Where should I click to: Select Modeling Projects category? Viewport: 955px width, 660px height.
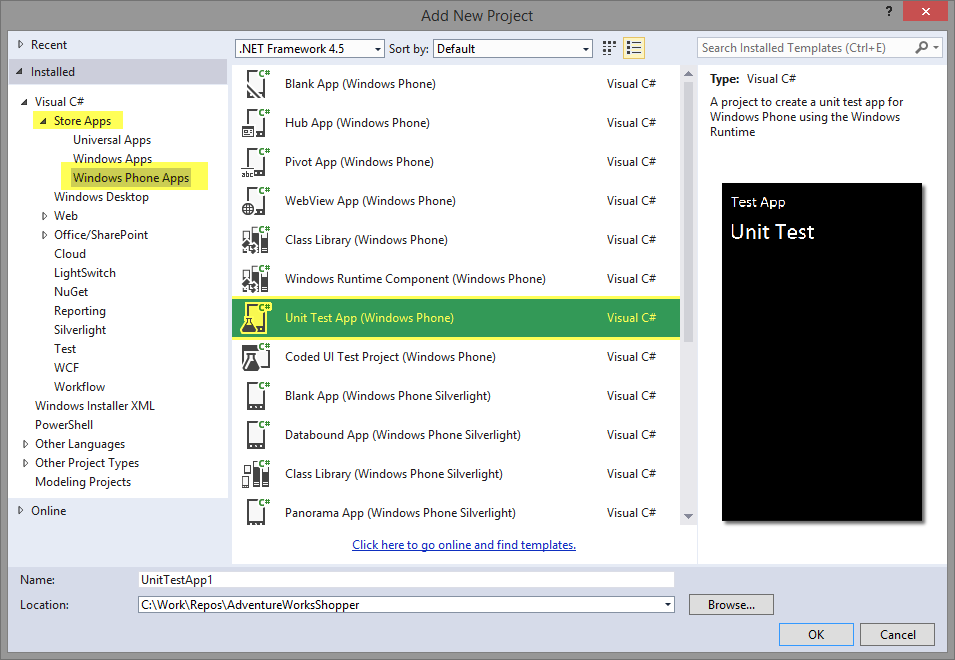pos(83,482)
